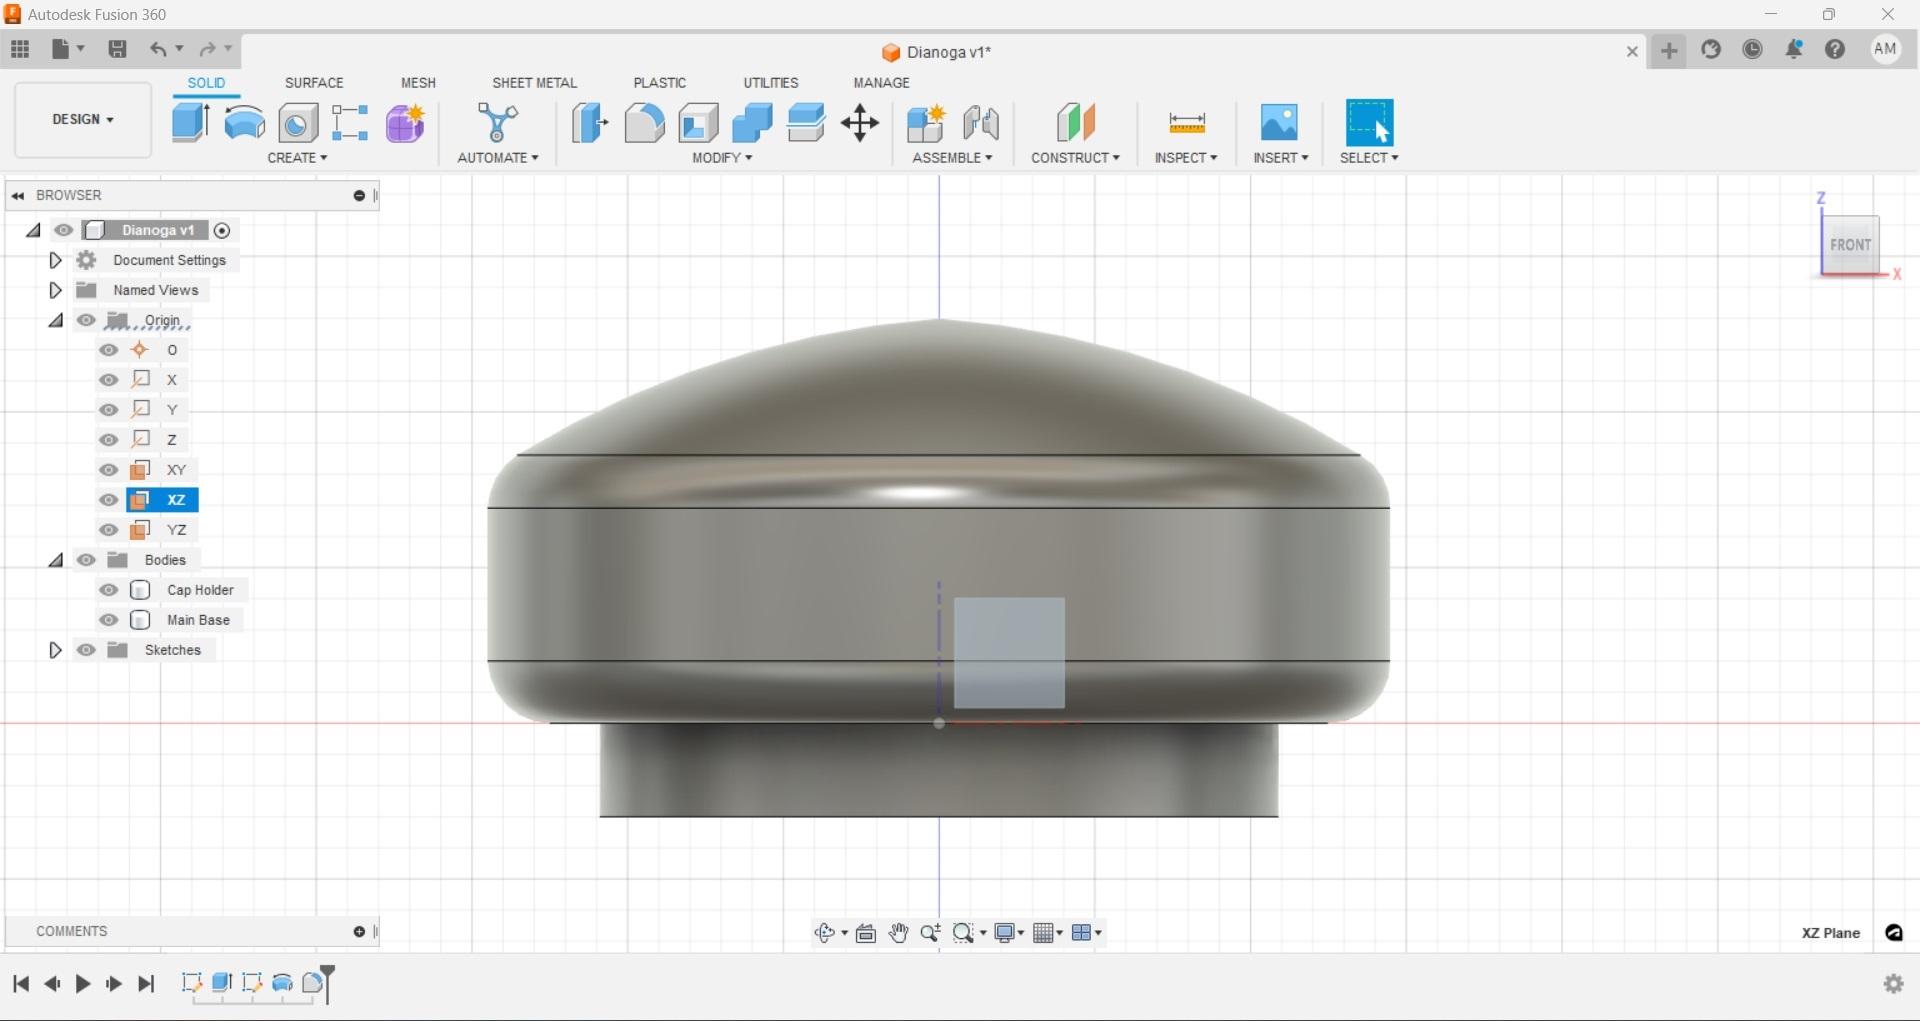The height and width of the screenshot is (1021, 1924).
Task: Click the Offset Plane construct icon
Action: [x=1076, y=123]
